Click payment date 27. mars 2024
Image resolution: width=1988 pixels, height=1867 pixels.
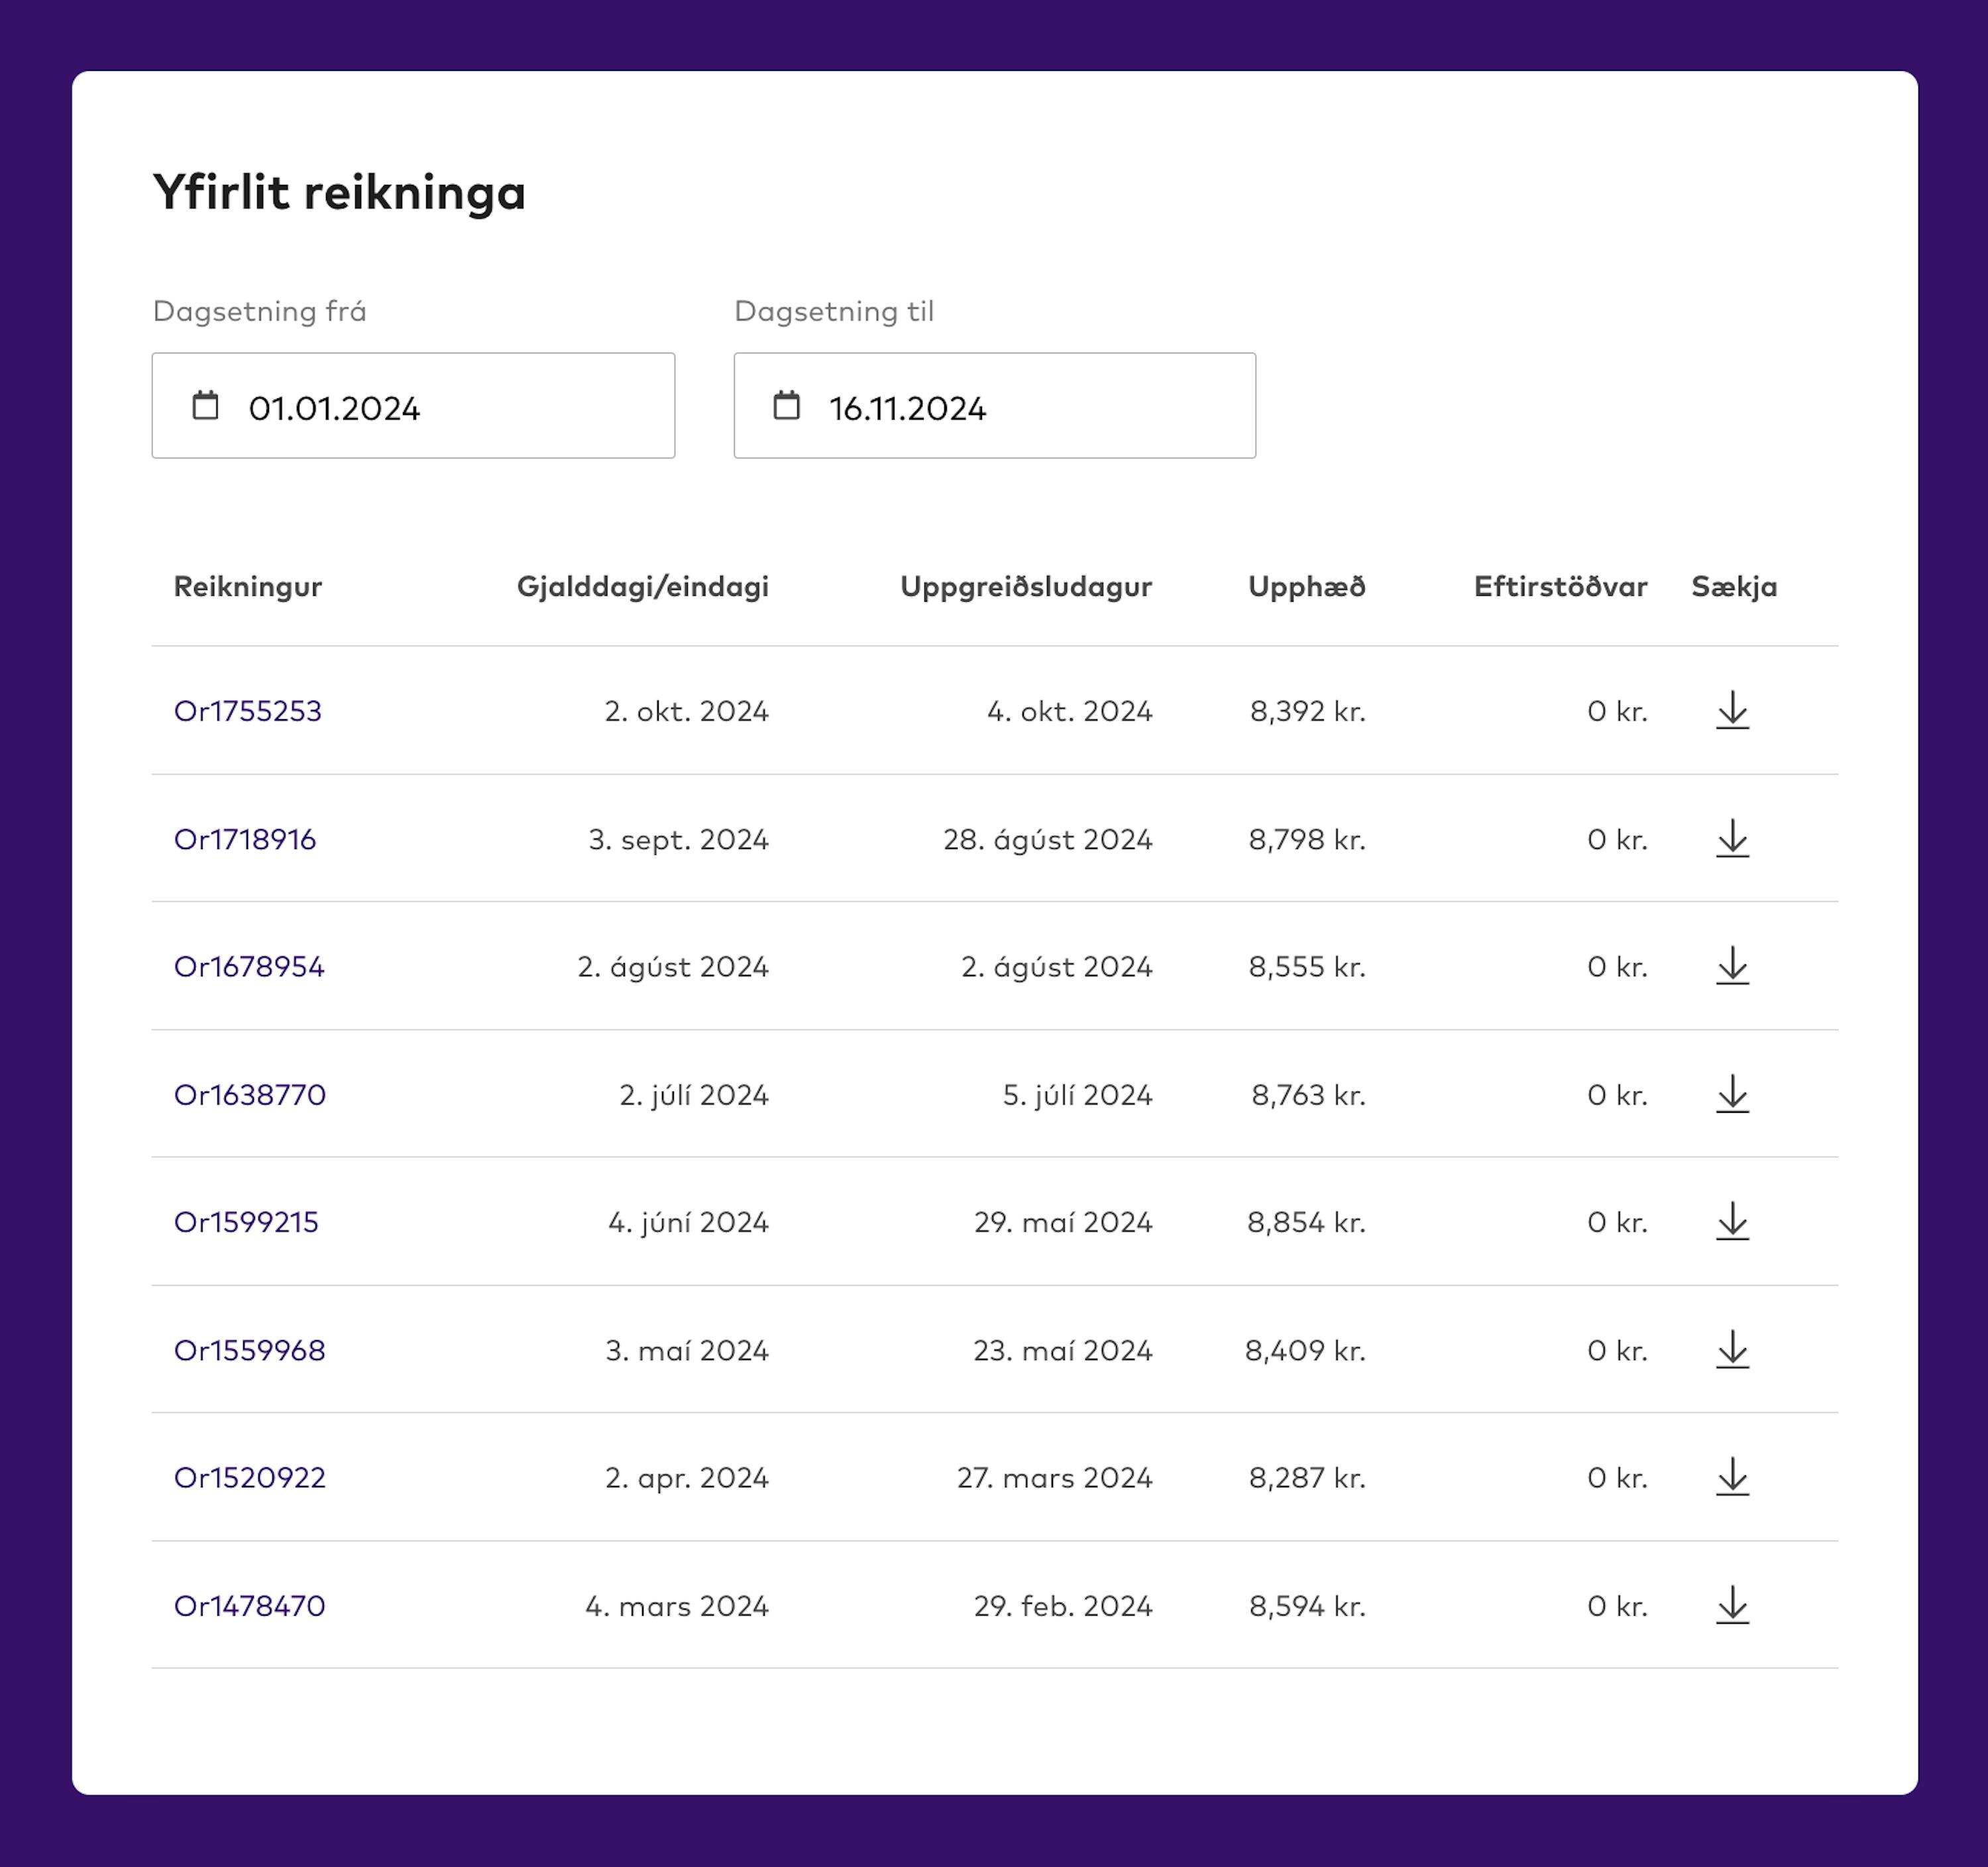(x=1055, y=1478)
